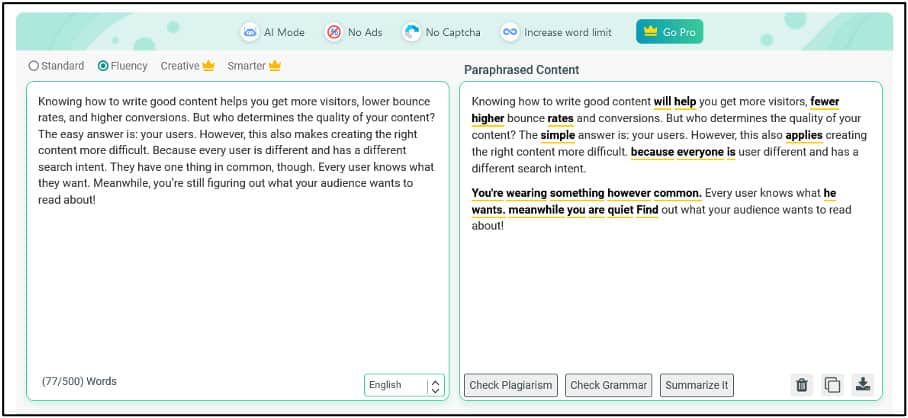Open the English language dropdown

click(x=404, y=385)
